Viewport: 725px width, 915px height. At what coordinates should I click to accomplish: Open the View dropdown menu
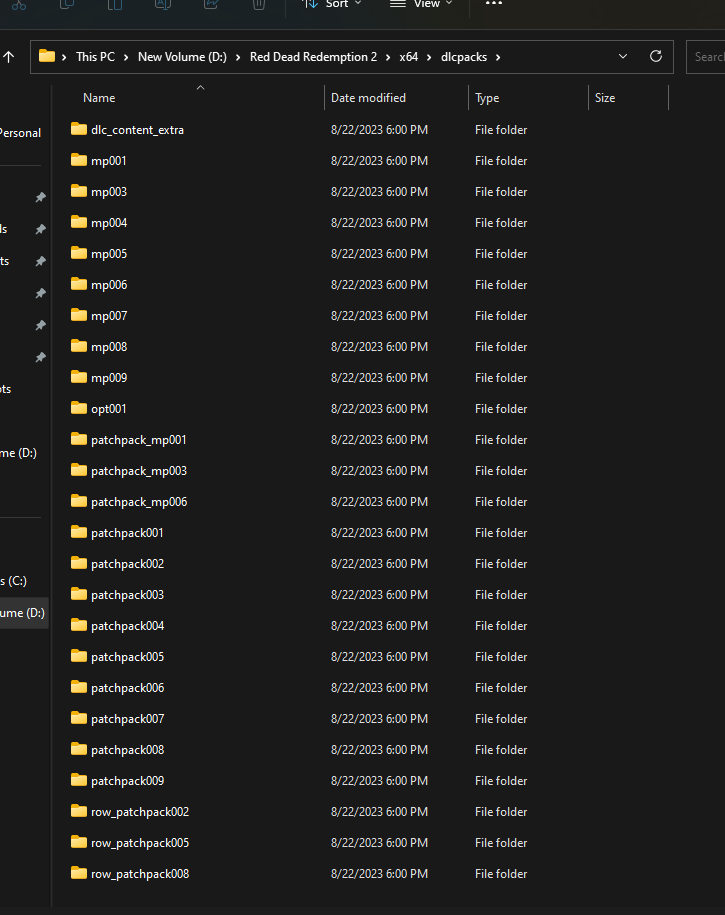pyautogui.click(x=421, y=4)
